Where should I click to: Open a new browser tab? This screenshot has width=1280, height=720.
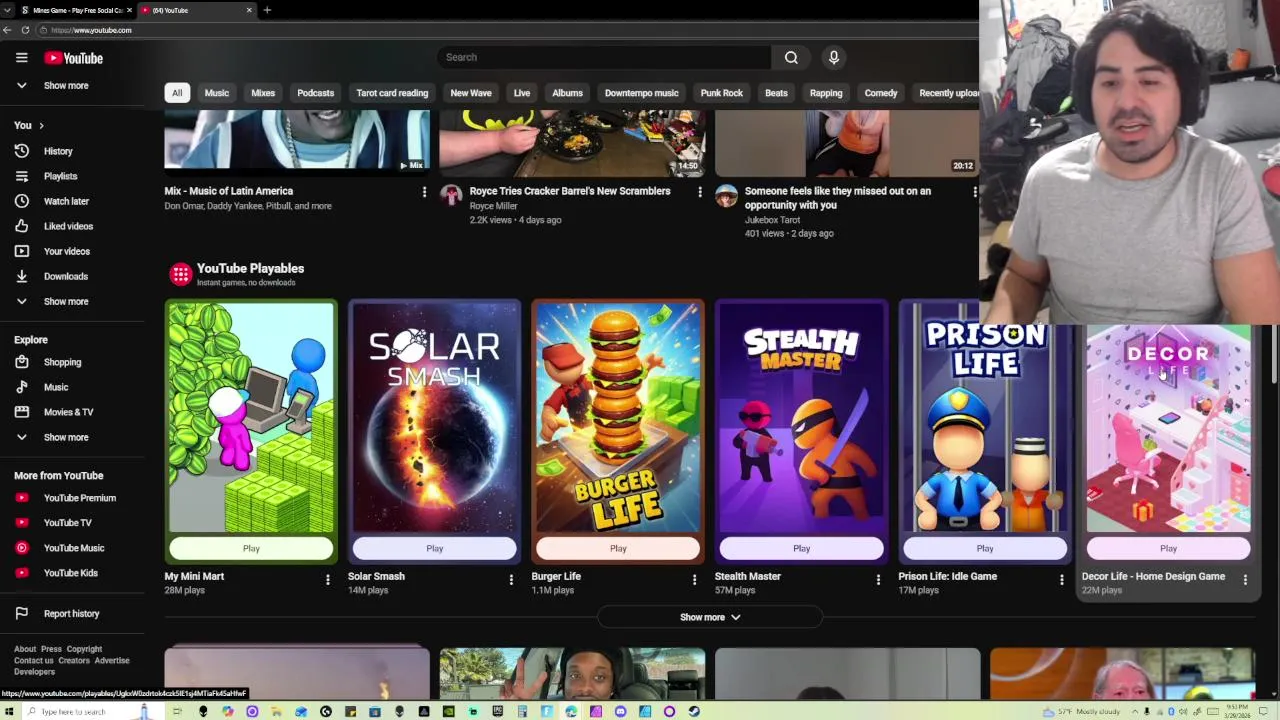(x=267, y=10)
